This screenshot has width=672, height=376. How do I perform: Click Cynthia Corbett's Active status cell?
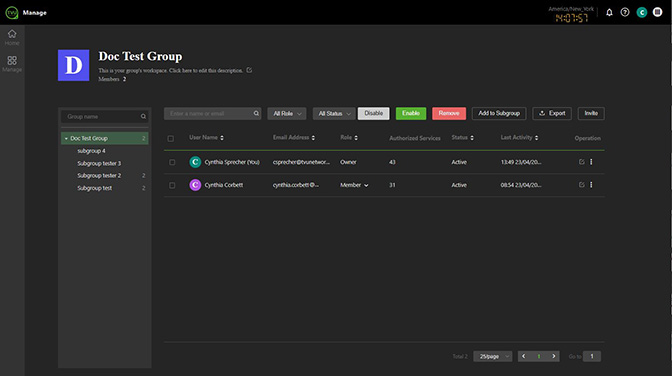click(x=459, y=185)
